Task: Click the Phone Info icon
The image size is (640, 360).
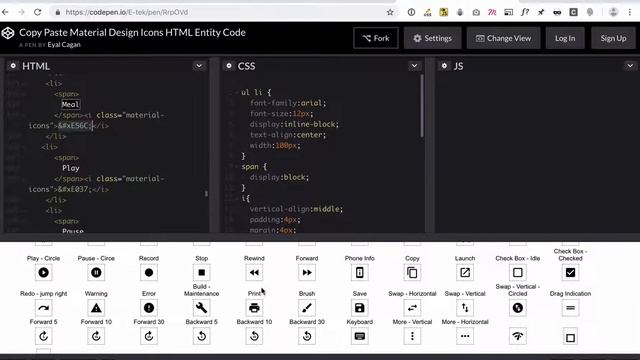Action: [360, 273]
